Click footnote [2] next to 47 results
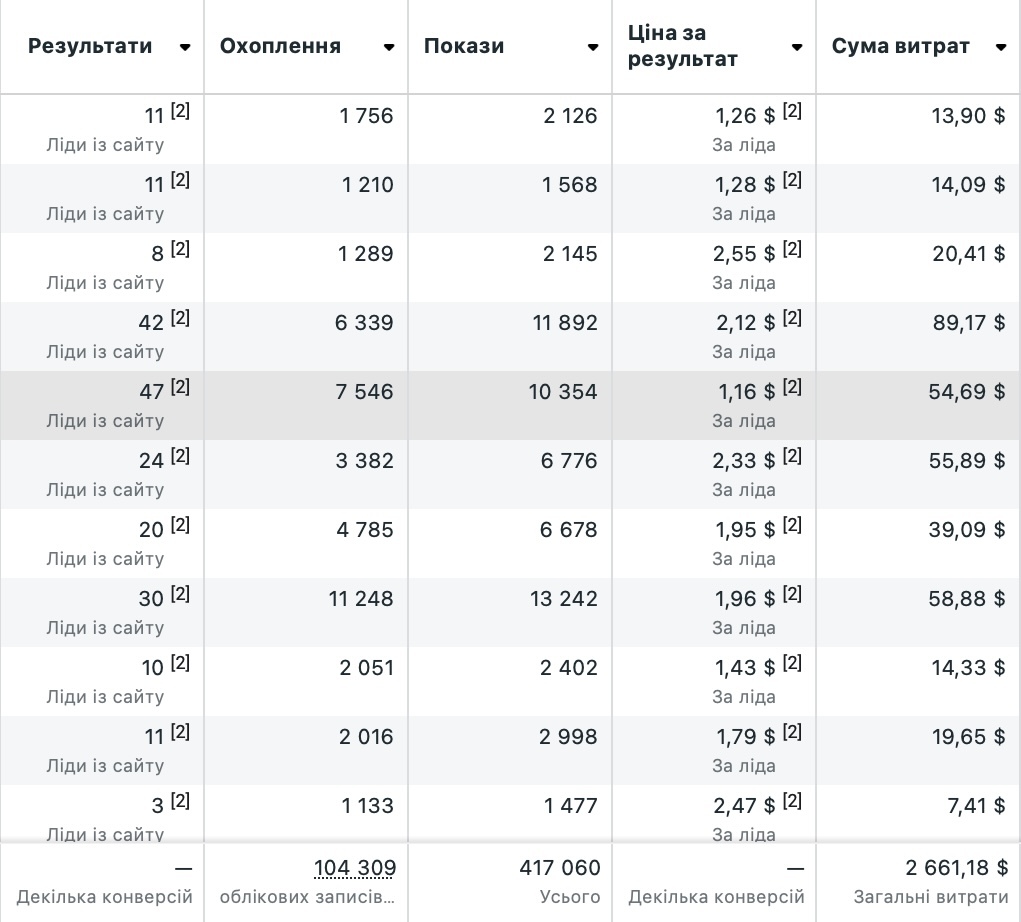1021x922 pixels. pyautogui.click(x=180, y=387)
